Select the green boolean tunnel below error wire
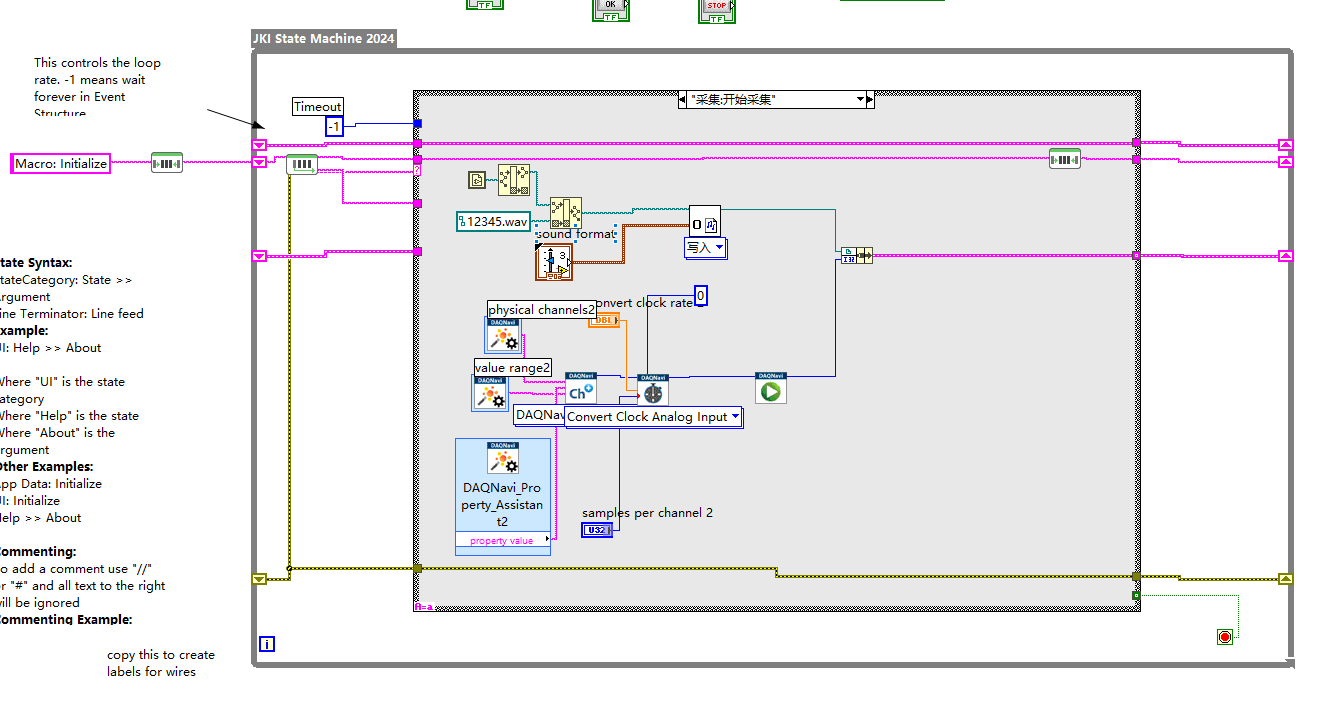Viewport: 1339px width, 728px height. click(1136, 596)
